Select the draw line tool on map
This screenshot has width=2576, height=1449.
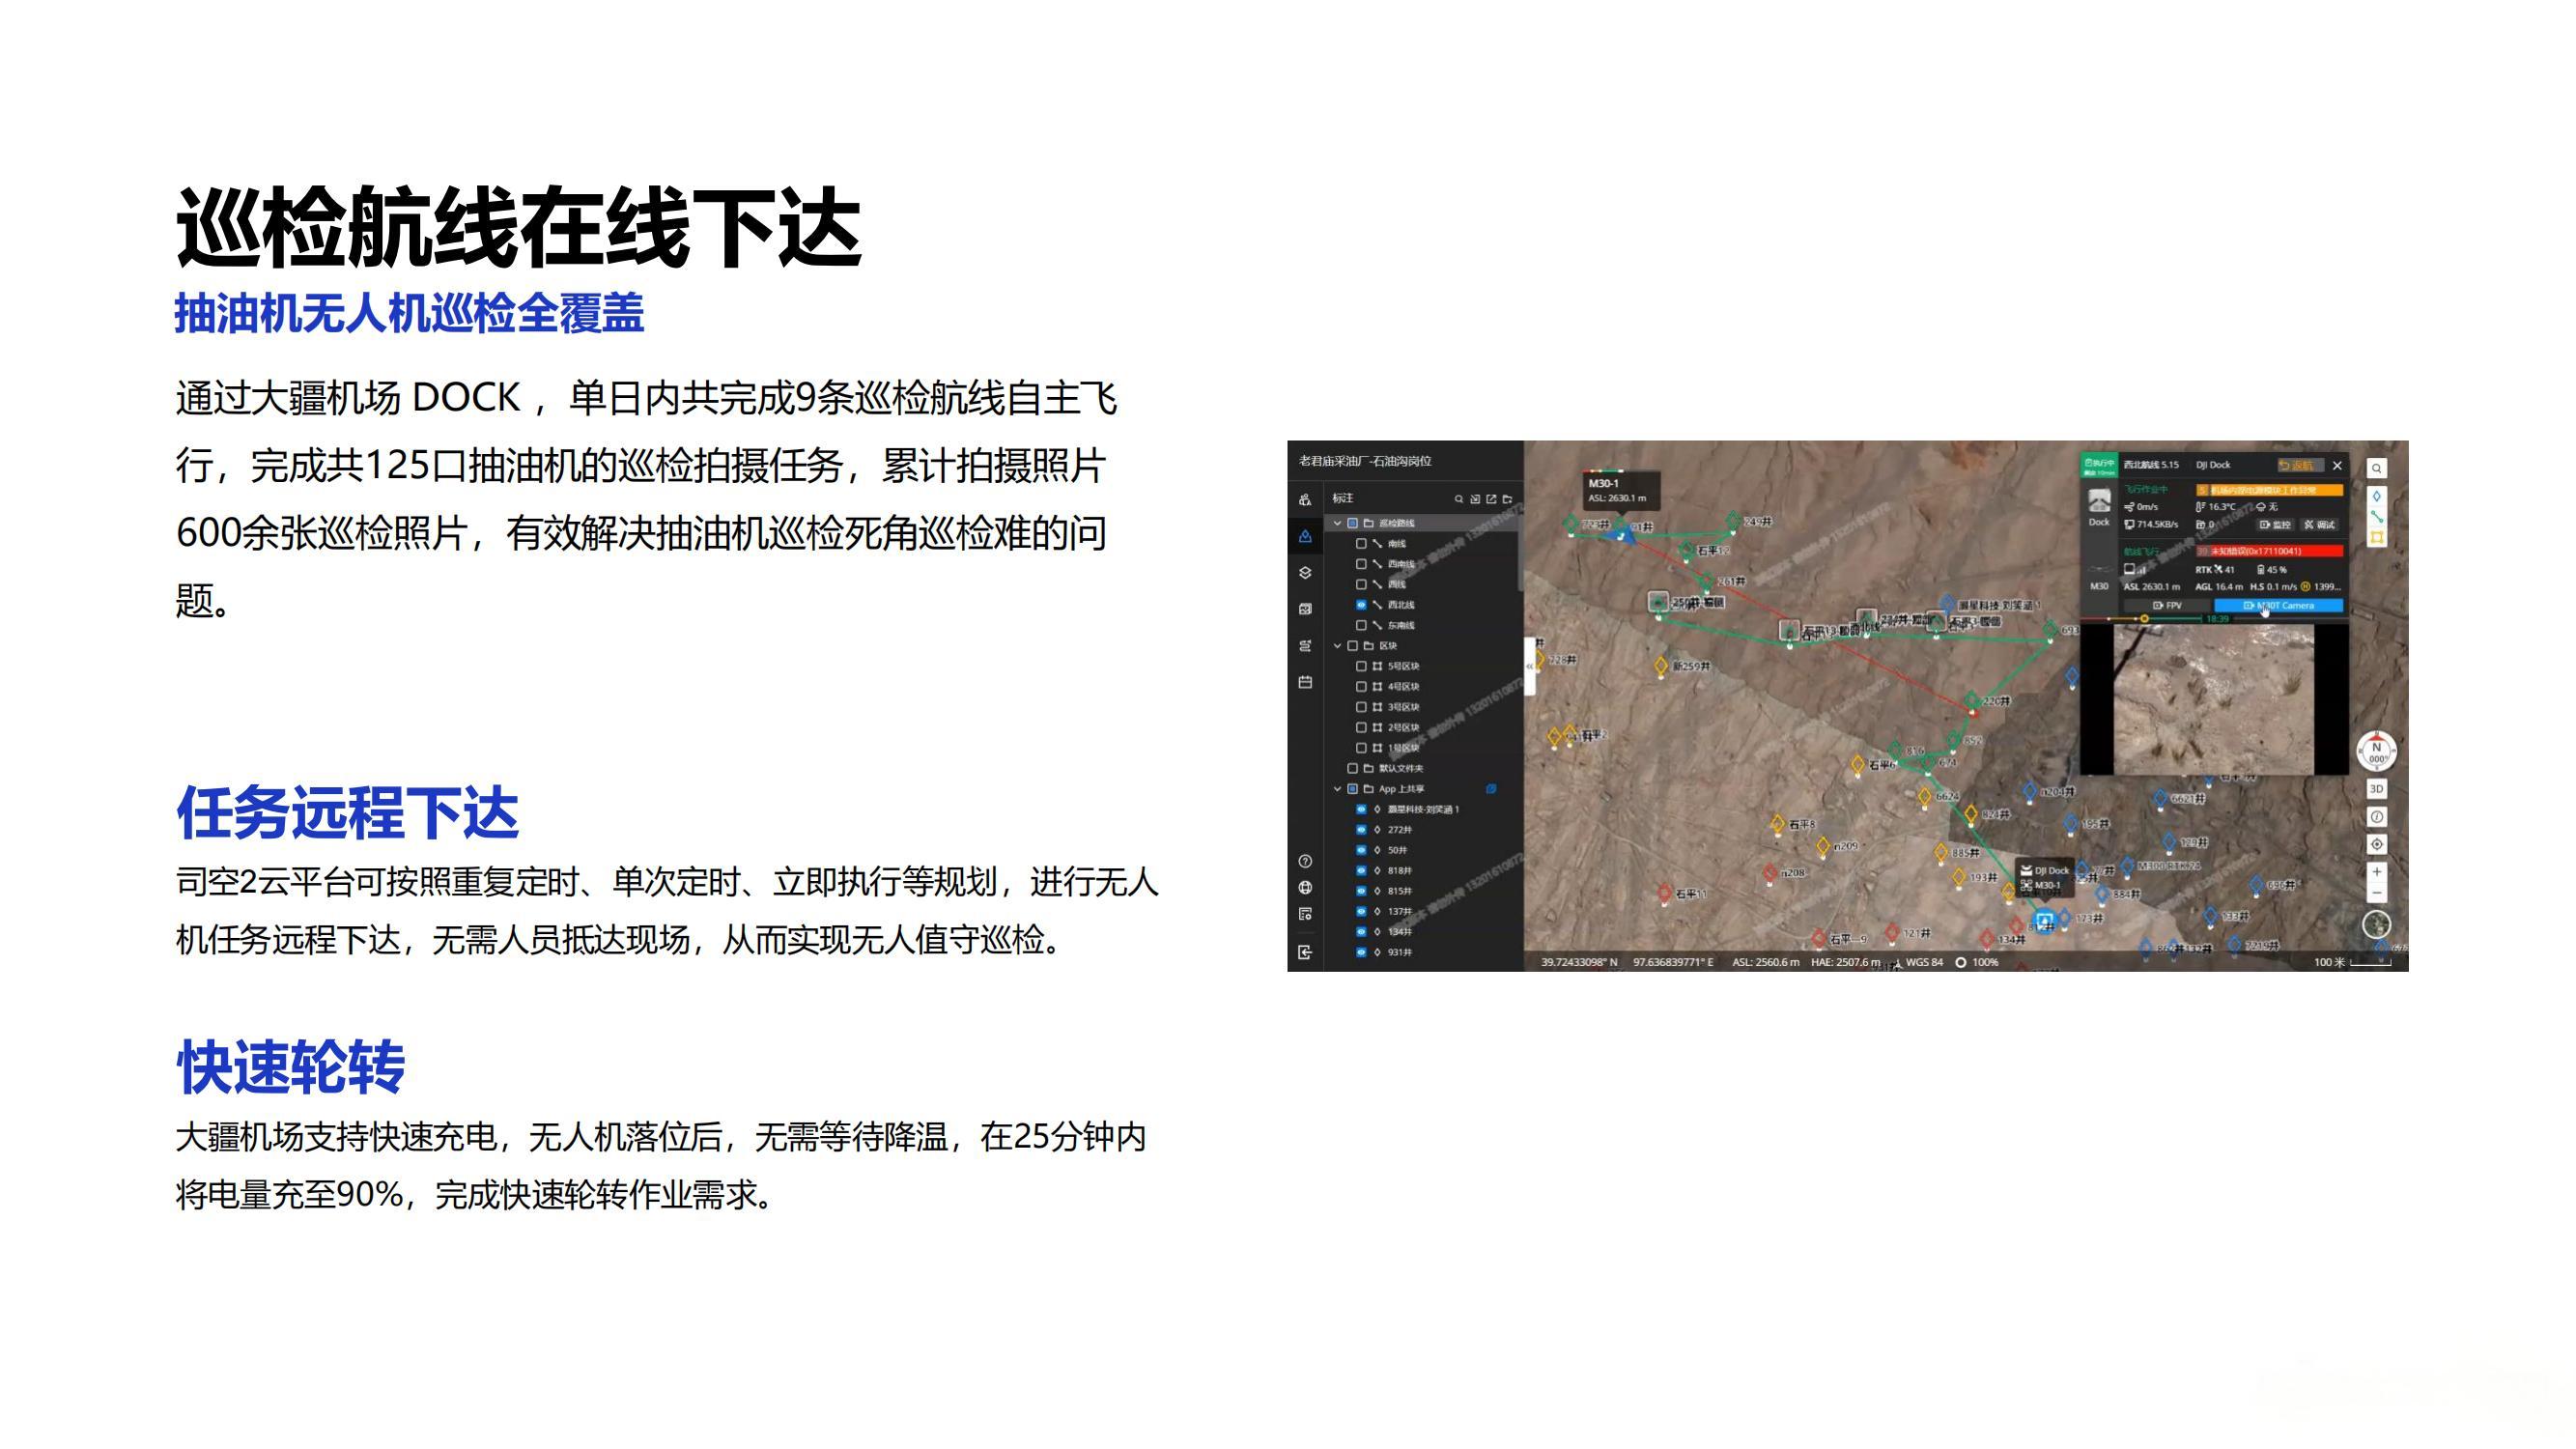(x=2376, y=516)
